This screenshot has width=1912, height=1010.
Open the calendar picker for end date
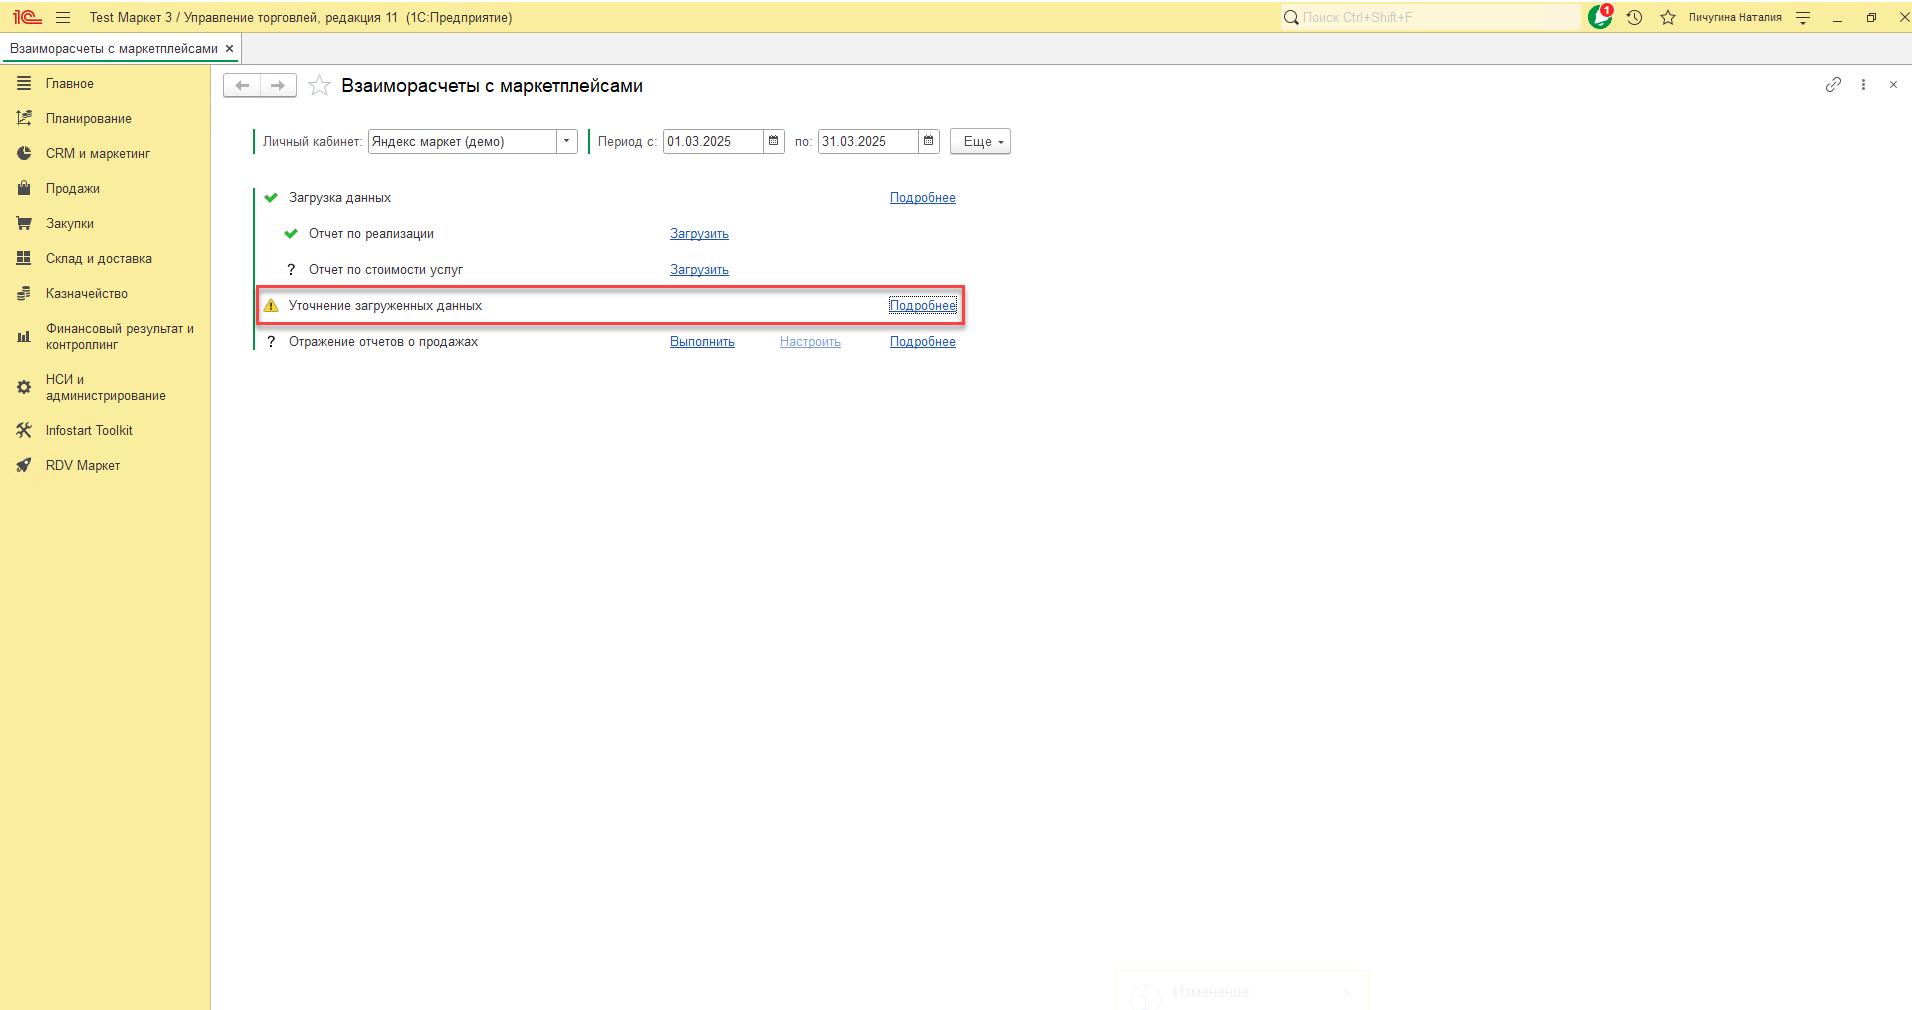coord(929,141)
